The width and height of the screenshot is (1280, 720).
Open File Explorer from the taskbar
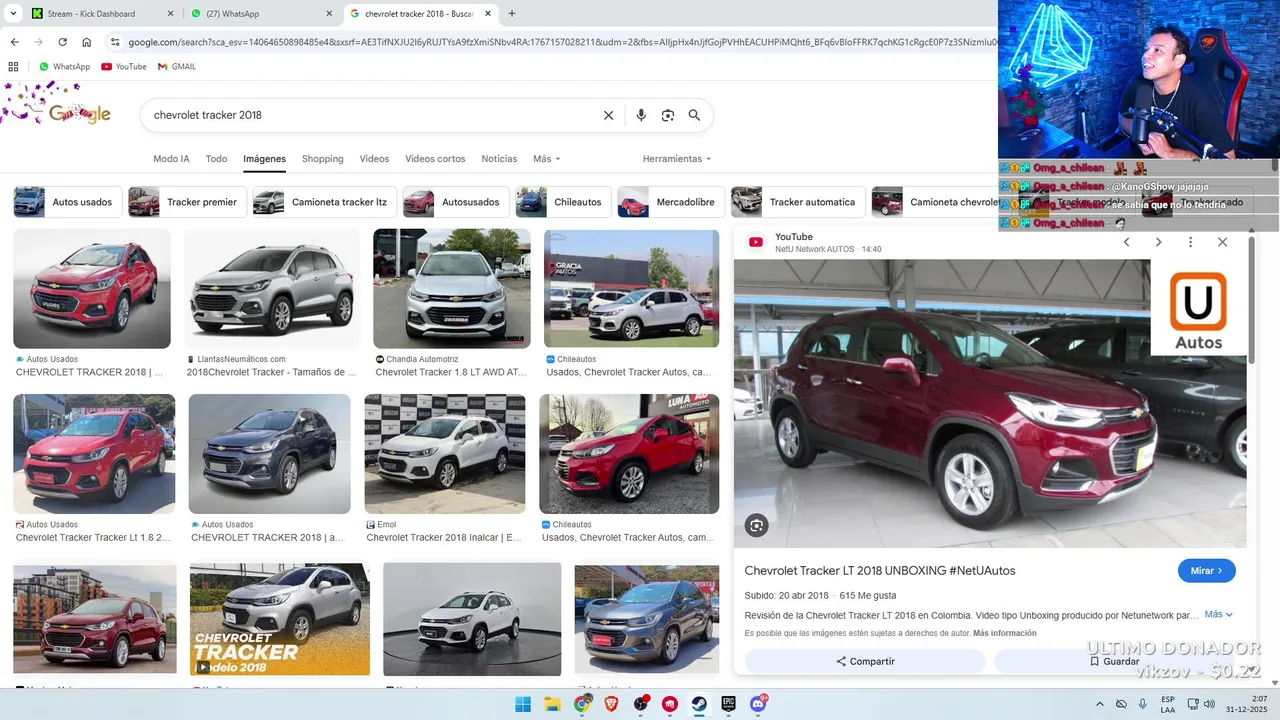tap(552, 704)
